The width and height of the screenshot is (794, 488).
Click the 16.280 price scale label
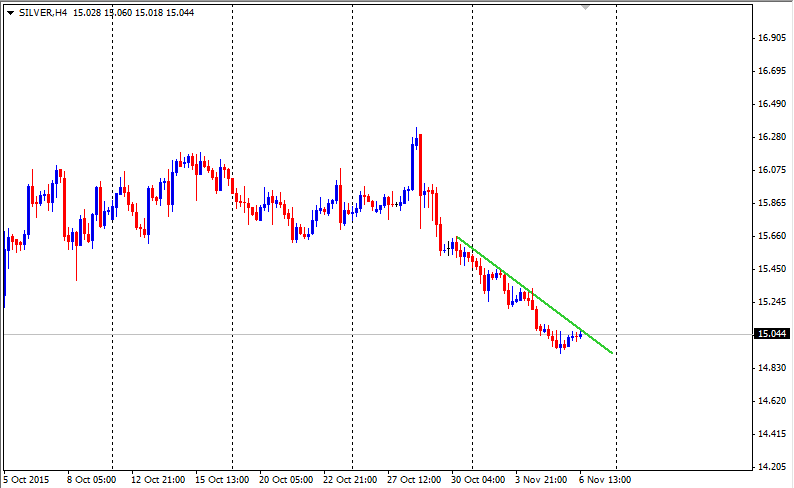point(772,137)
